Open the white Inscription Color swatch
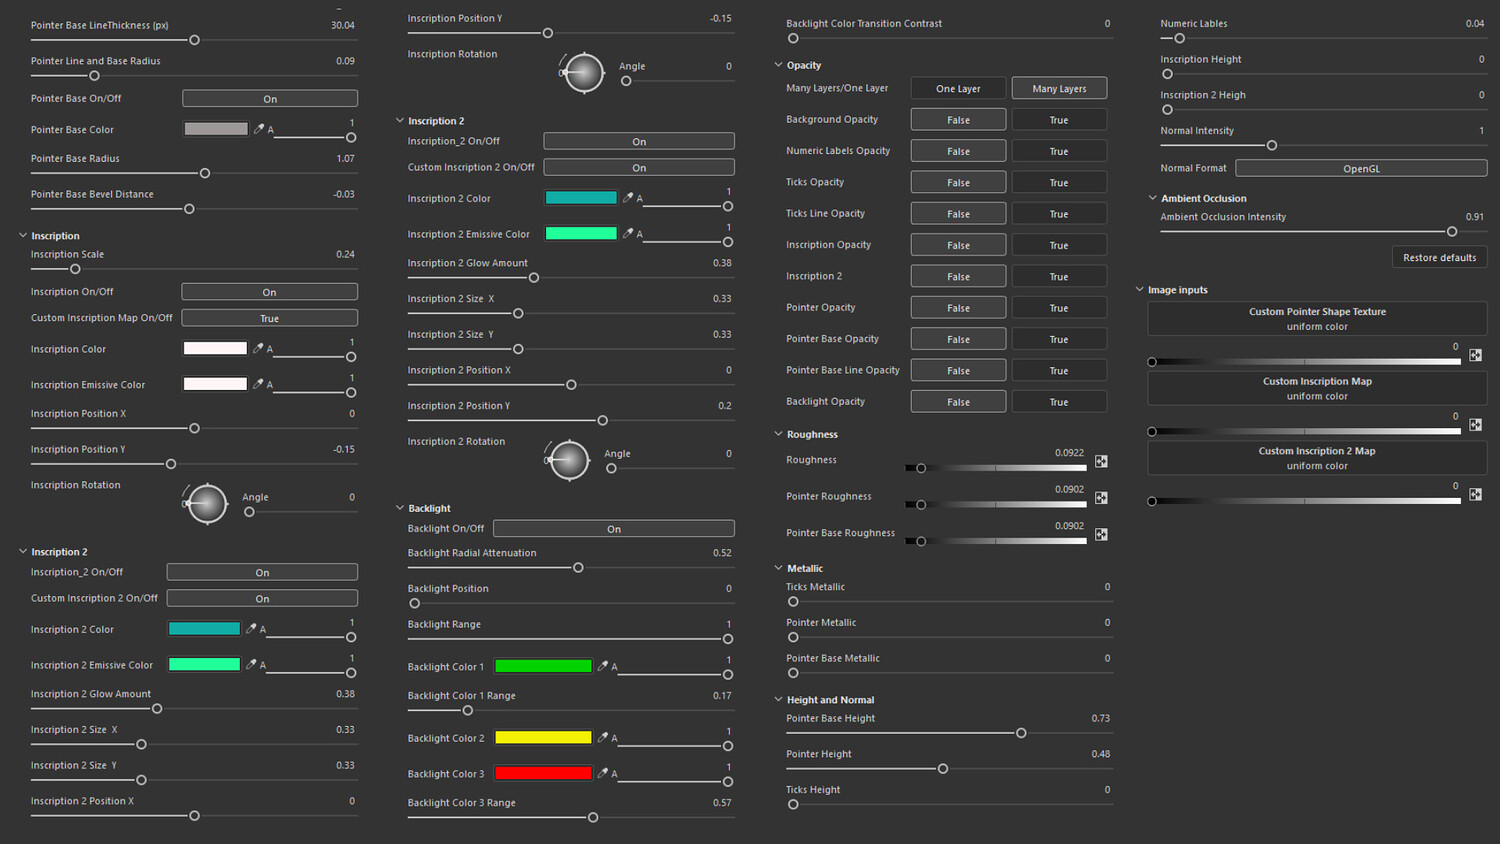The height and width of the screenshot is (844, 1500). (x=215, y=348)
